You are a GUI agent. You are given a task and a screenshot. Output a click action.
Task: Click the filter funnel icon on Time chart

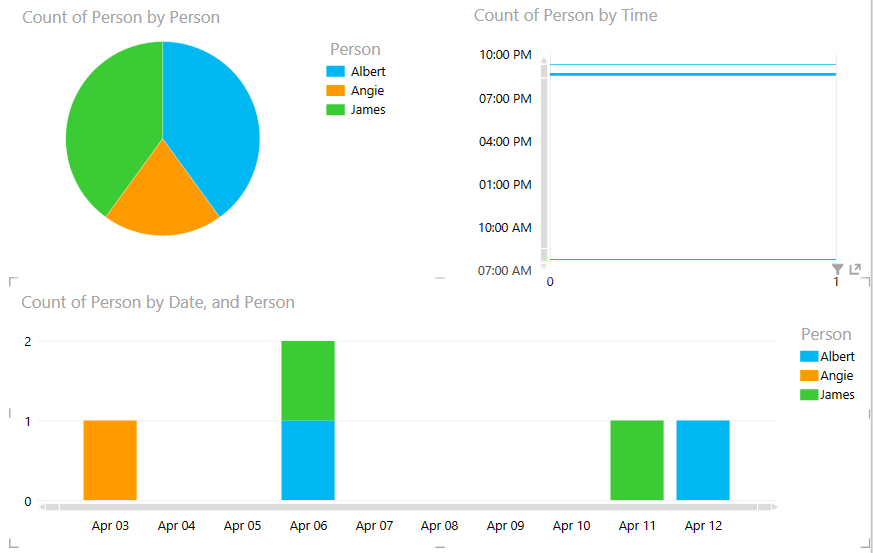click(837, 269)
